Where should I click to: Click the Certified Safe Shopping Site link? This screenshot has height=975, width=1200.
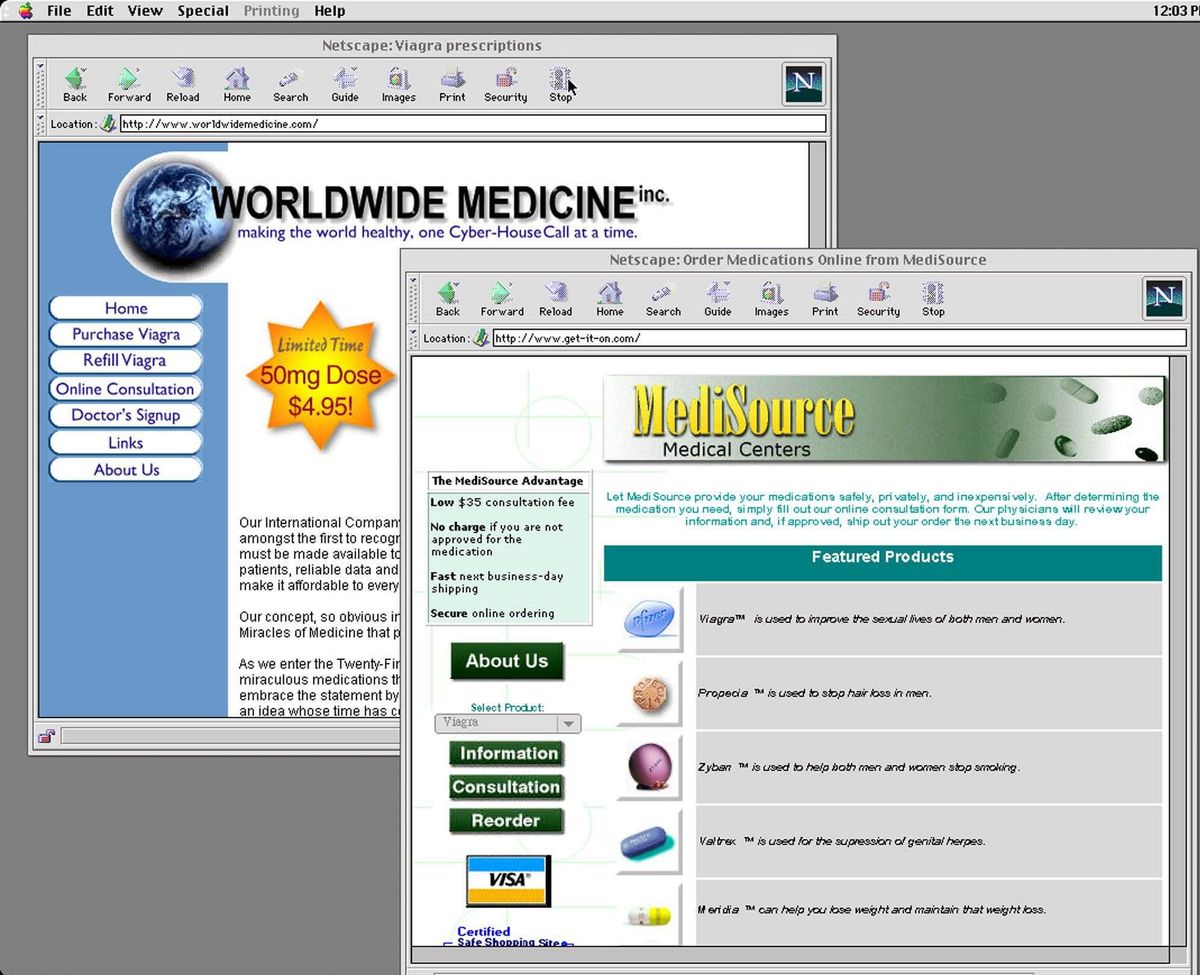pos(508,937)
